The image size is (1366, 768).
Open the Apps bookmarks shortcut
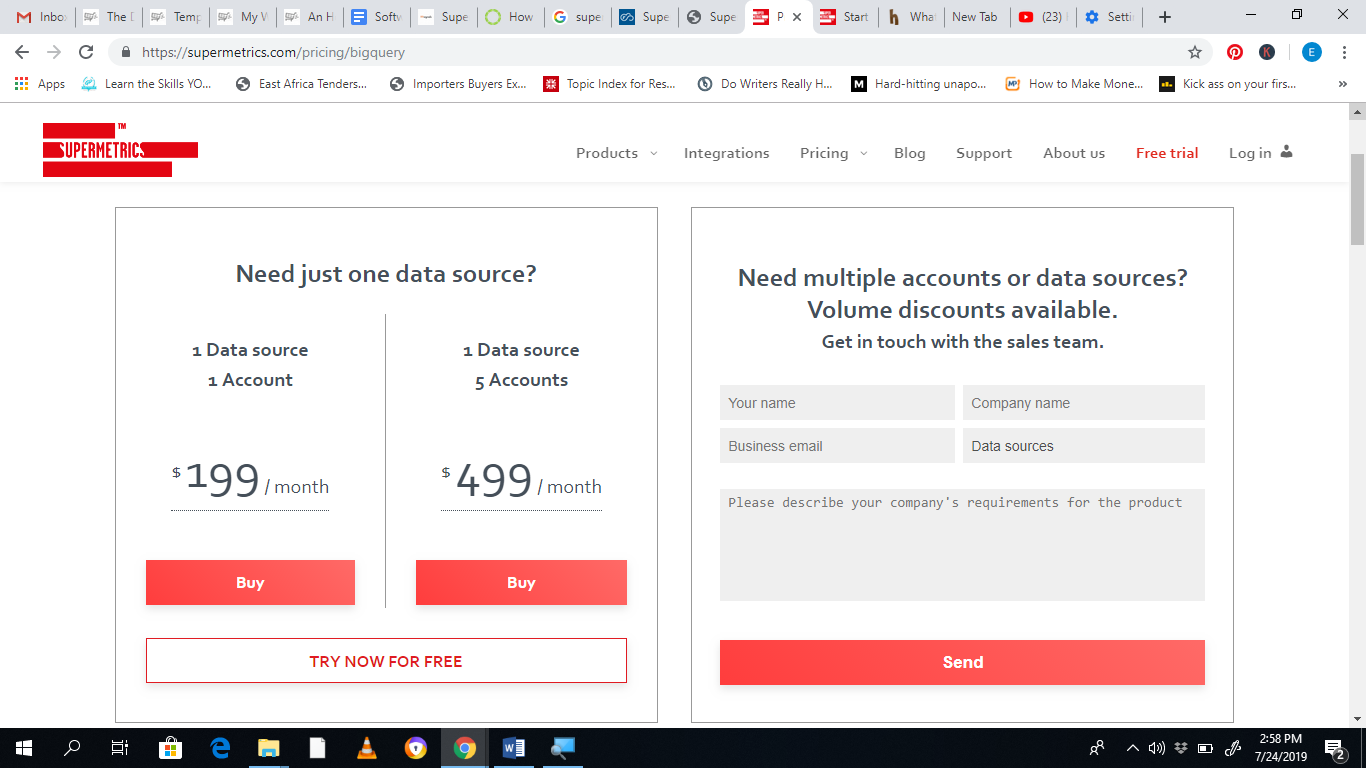click(40, 84)
